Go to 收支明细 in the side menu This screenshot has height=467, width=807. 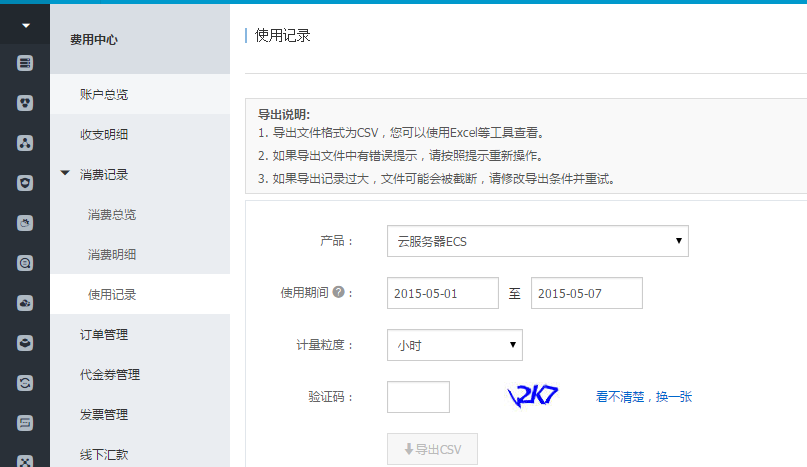(x=104, y=134)
